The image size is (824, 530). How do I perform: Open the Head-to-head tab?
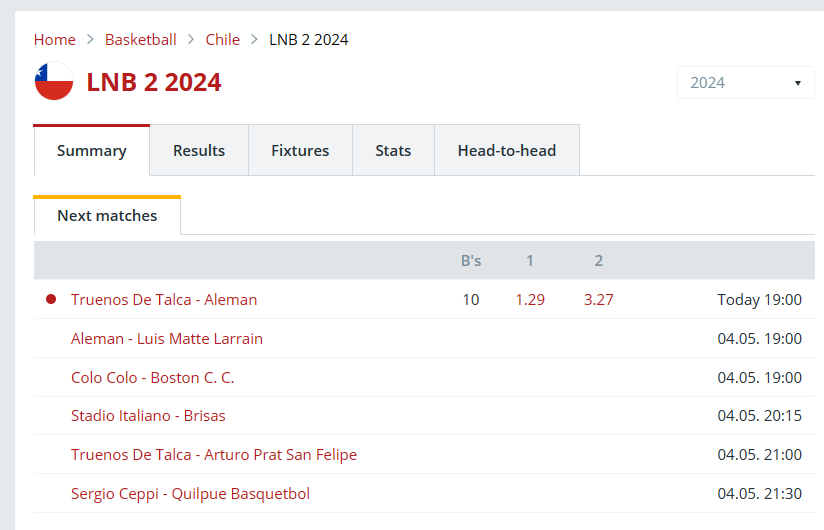[x=507, y=151]
